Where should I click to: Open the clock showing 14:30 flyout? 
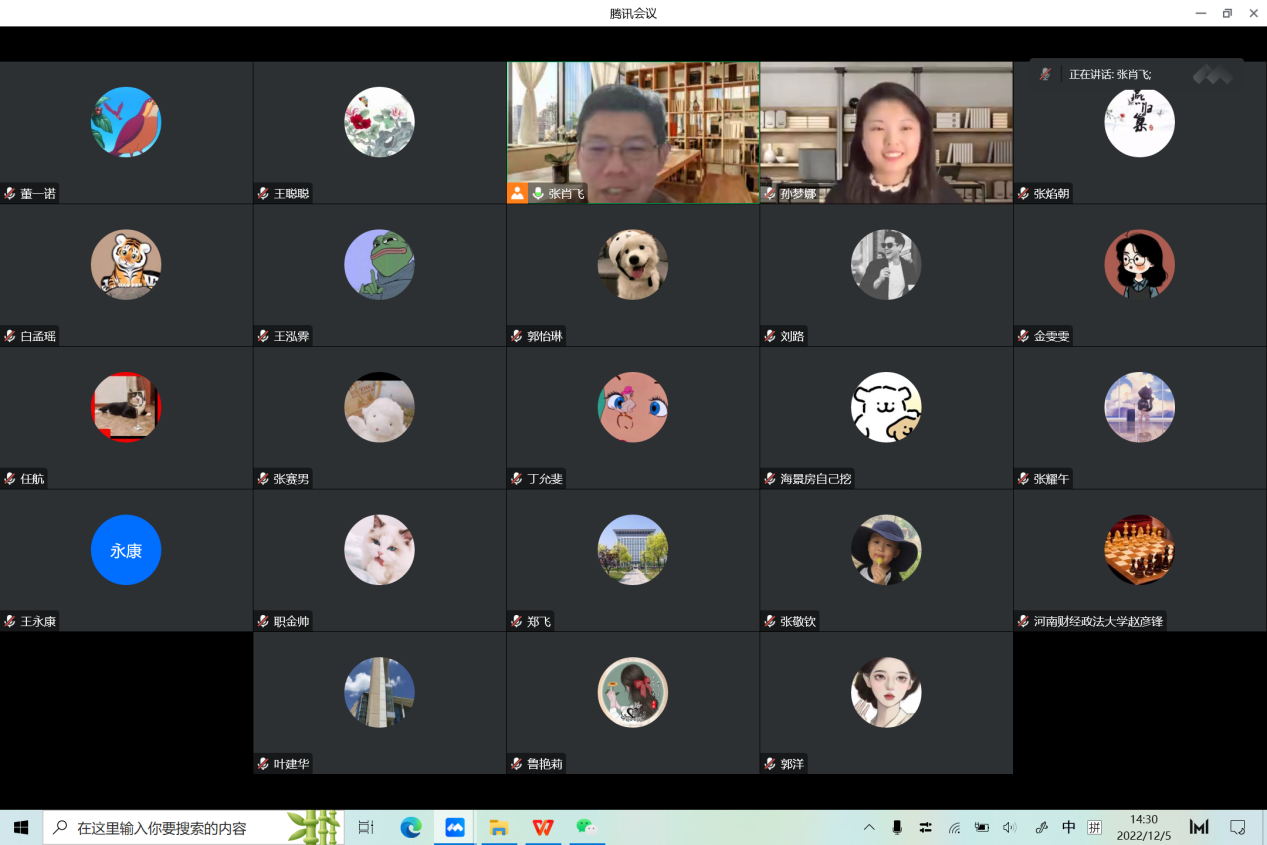pos(1143,827)
